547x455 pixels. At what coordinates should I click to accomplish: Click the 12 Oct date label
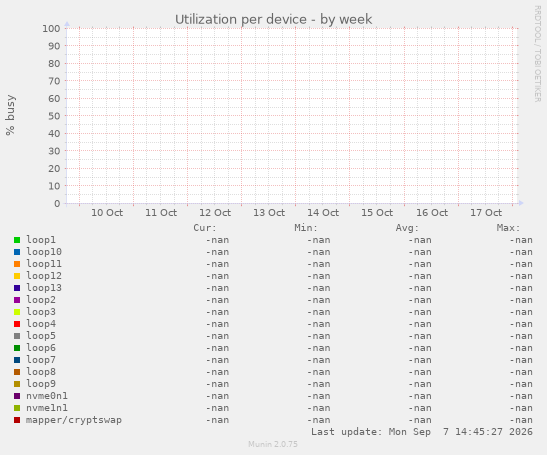coord(215,212)
